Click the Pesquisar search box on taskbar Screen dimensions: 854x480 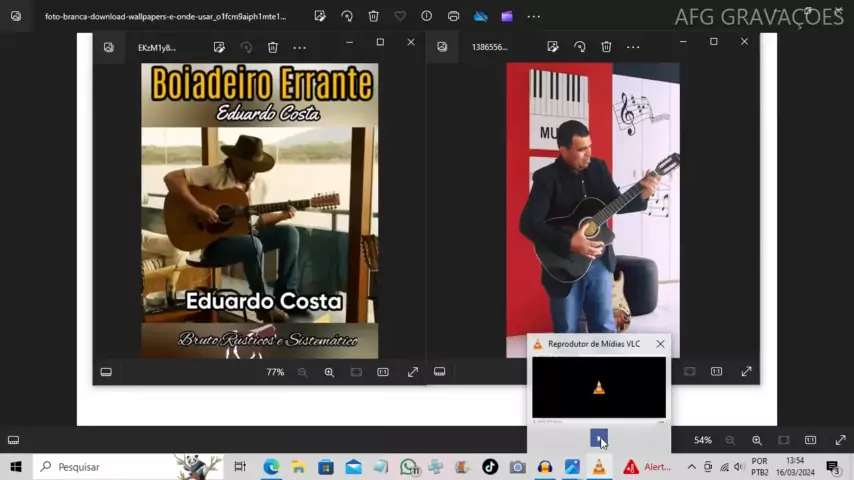[x=128, y=467]
